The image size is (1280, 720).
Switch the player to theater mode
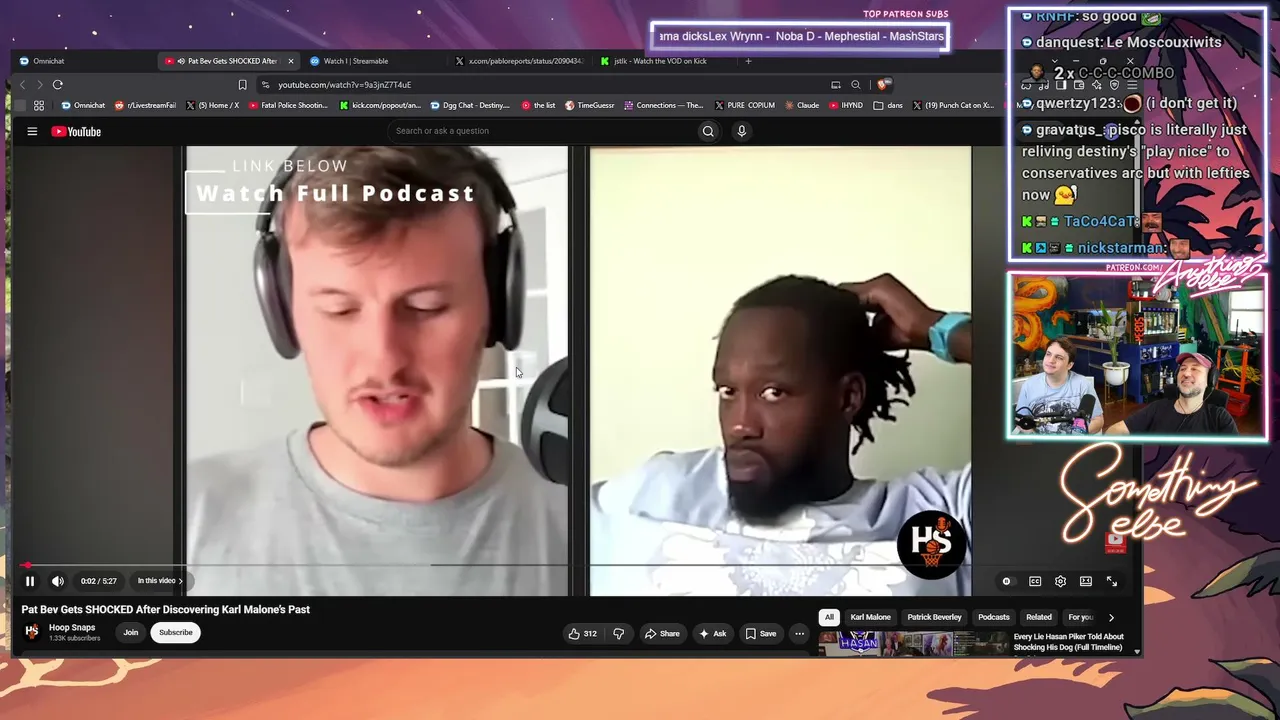(x=1086, y=581)
